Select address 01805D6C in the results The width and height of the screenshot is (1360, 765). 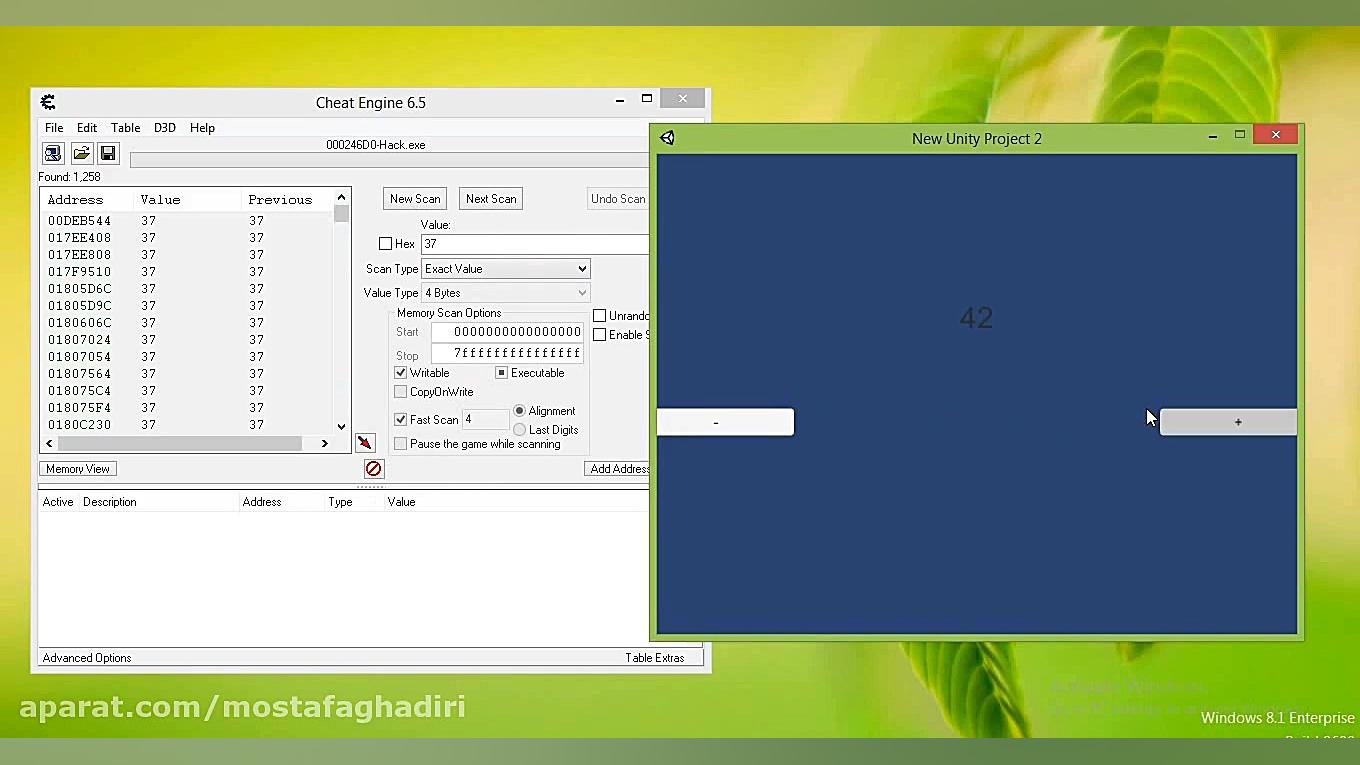tap(79, 289)
